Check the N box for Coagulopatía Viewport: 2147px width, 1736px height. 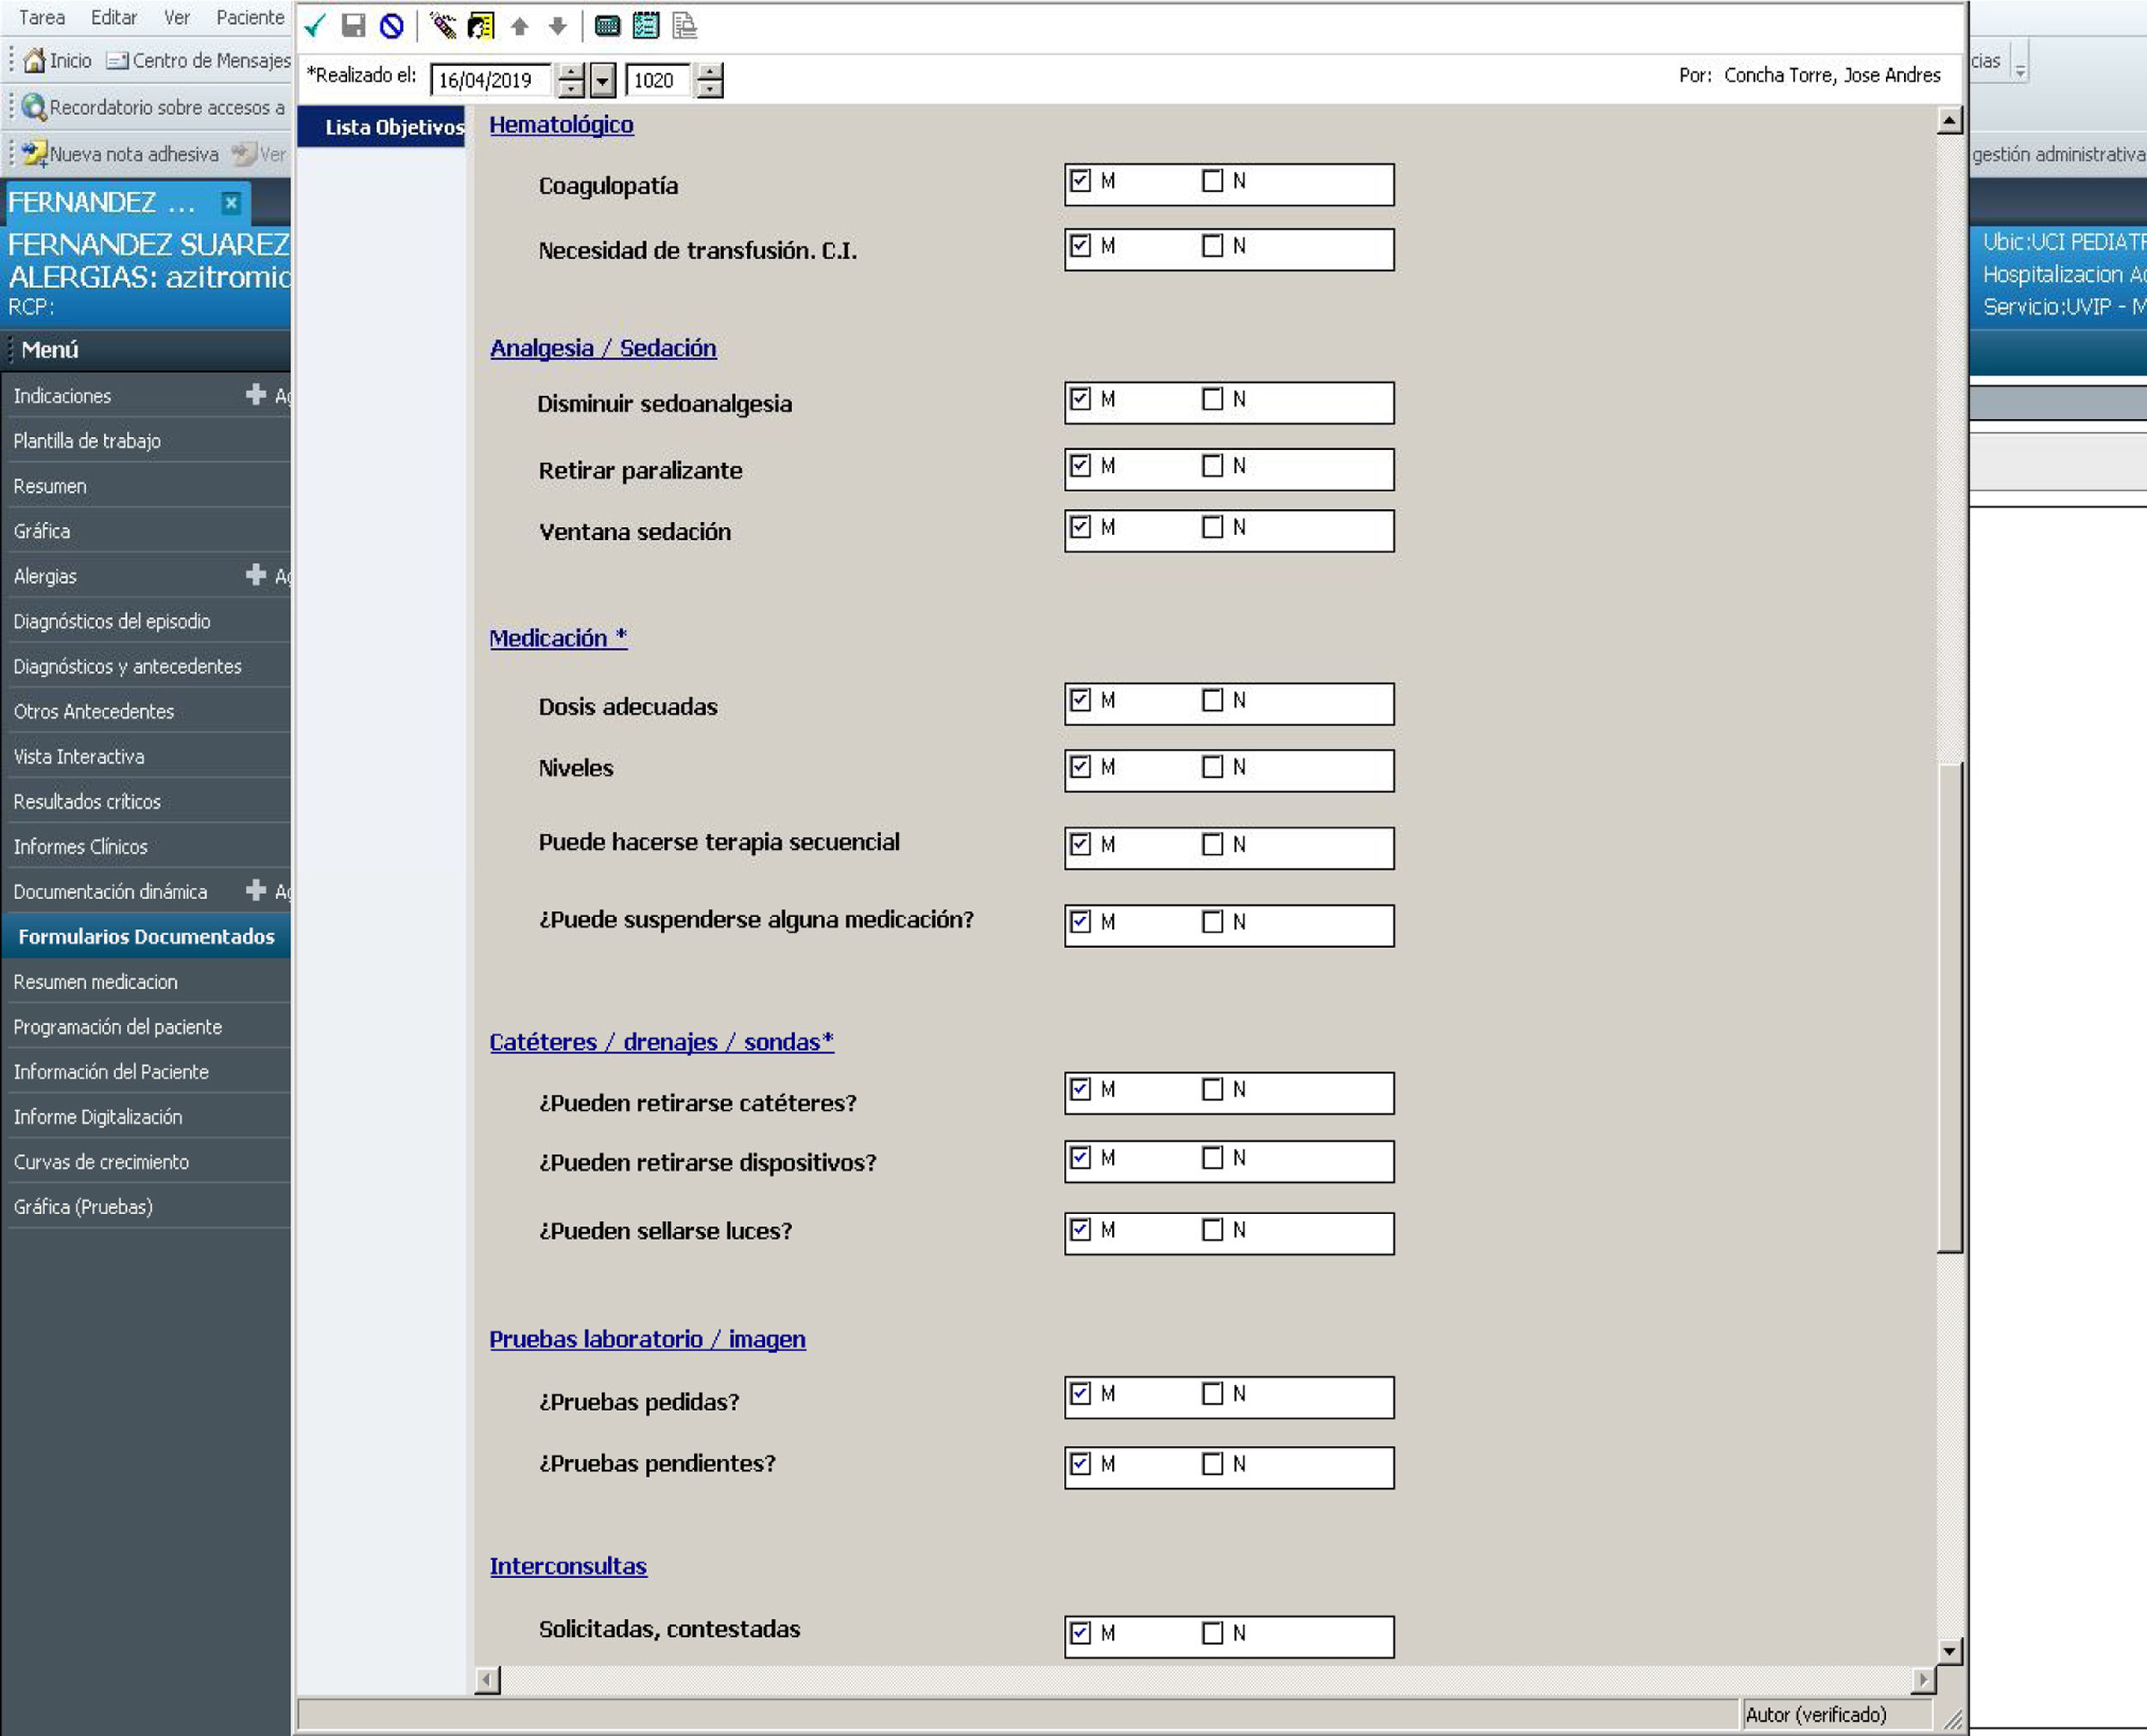pyautogui.click(x=1212, y=181)
